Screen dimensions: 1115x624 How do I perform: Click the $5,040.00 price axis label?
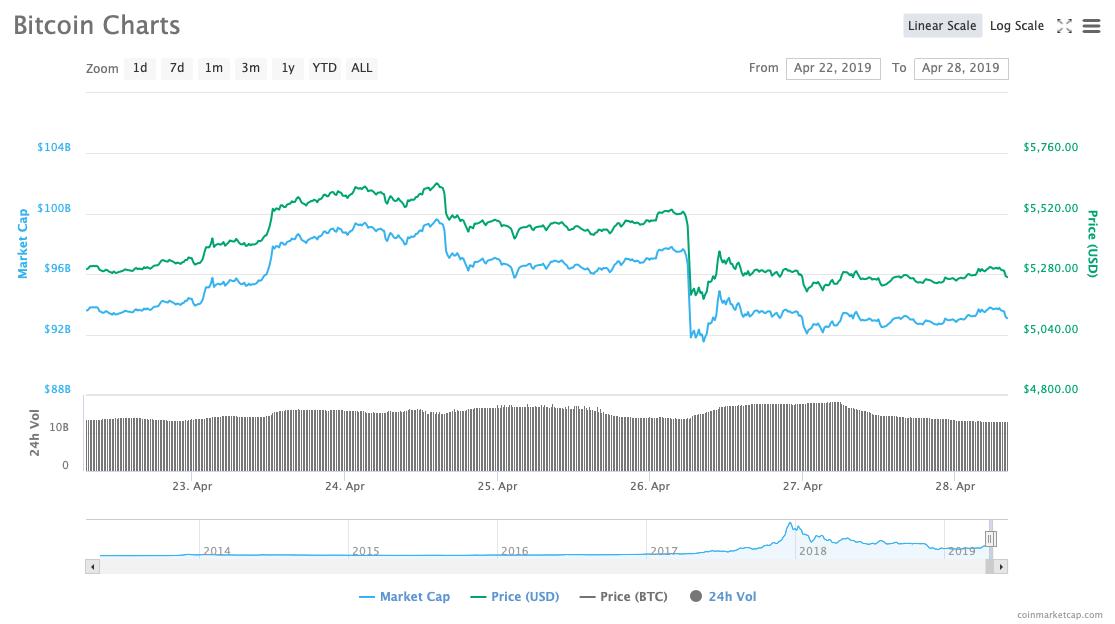point(1050,329)
